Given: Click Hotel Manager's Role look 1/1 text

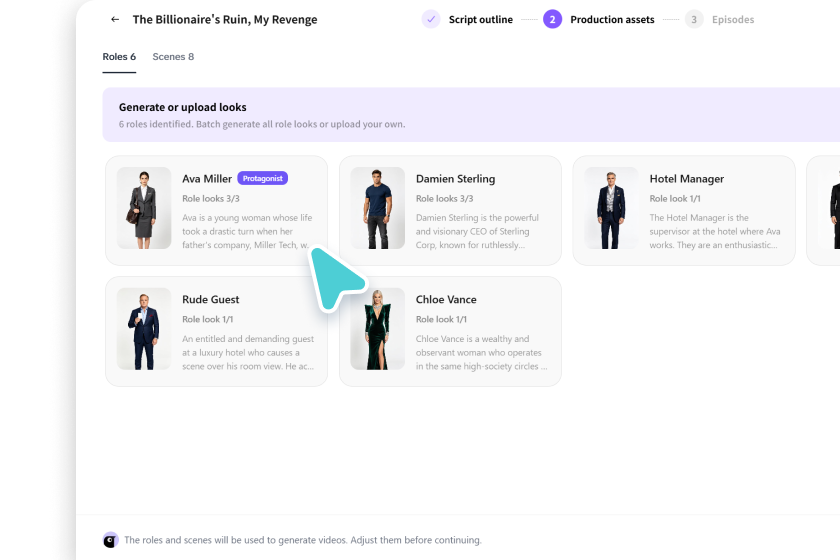Looking at the screenshot, I should (675, 198).
